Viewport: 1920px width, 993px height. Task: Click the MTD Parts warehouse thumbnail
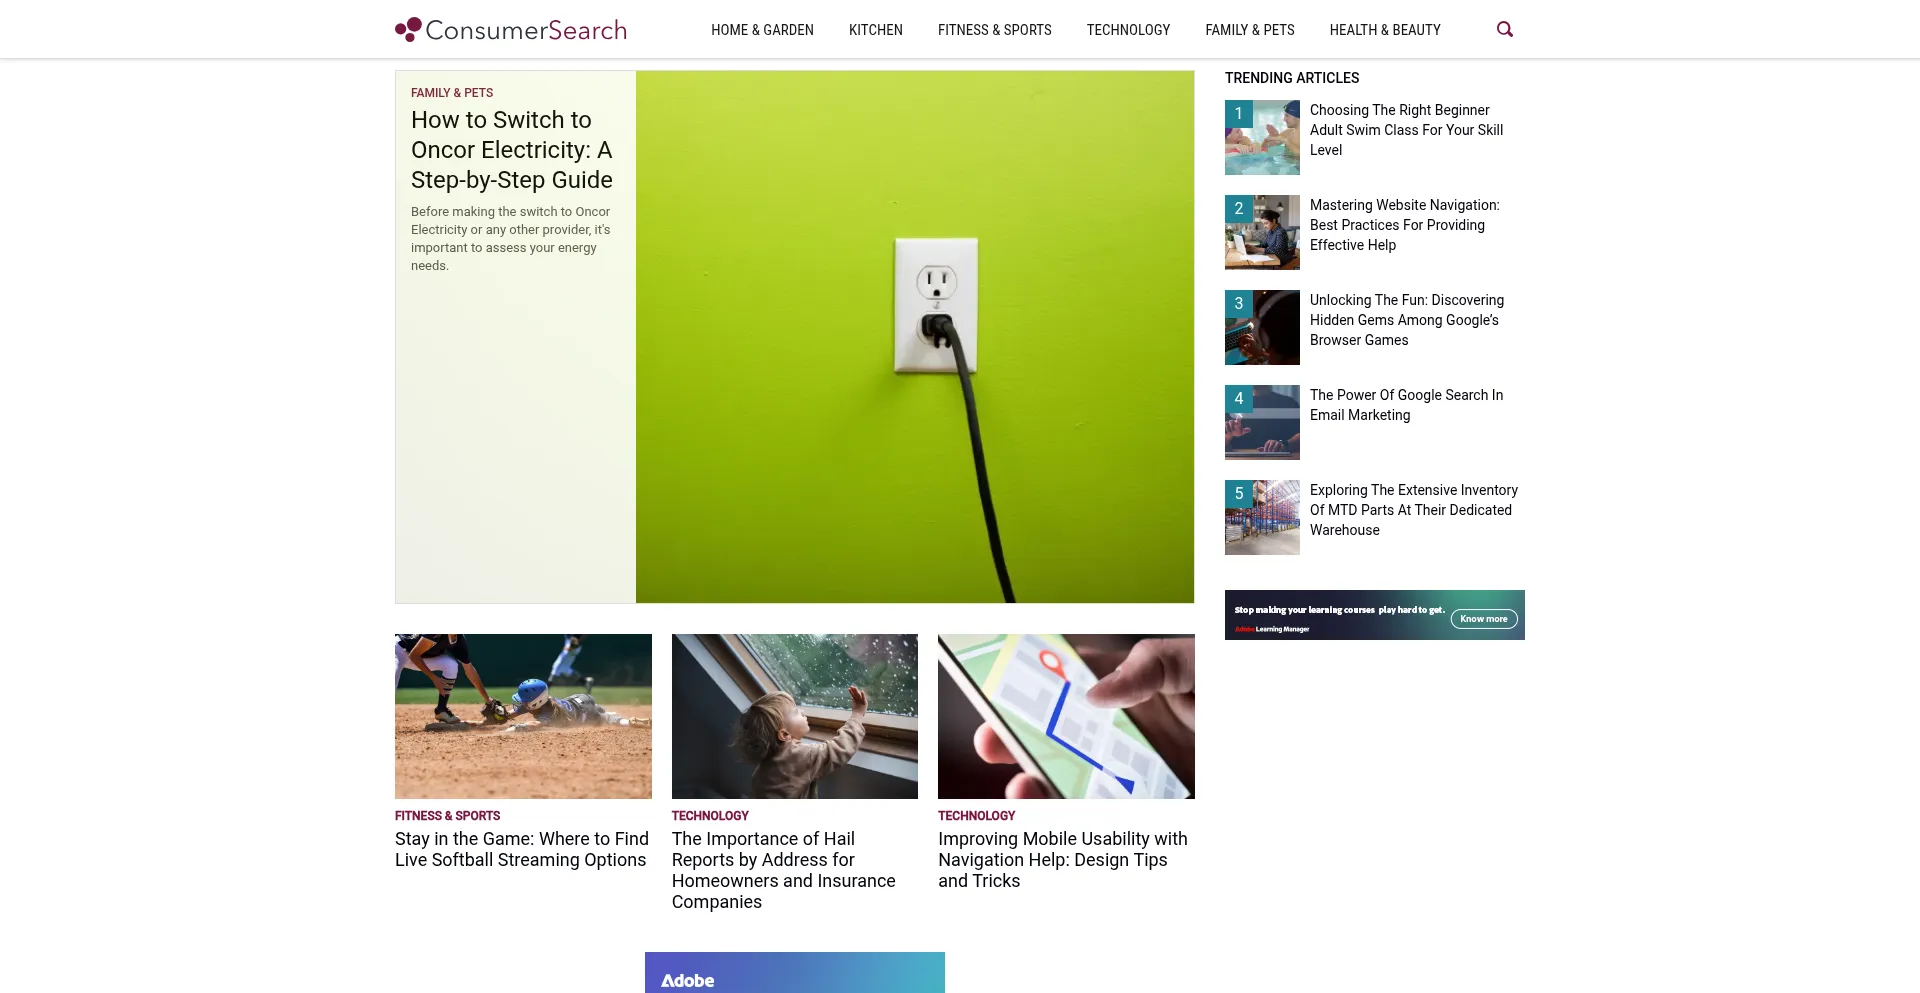point(1262,517)
